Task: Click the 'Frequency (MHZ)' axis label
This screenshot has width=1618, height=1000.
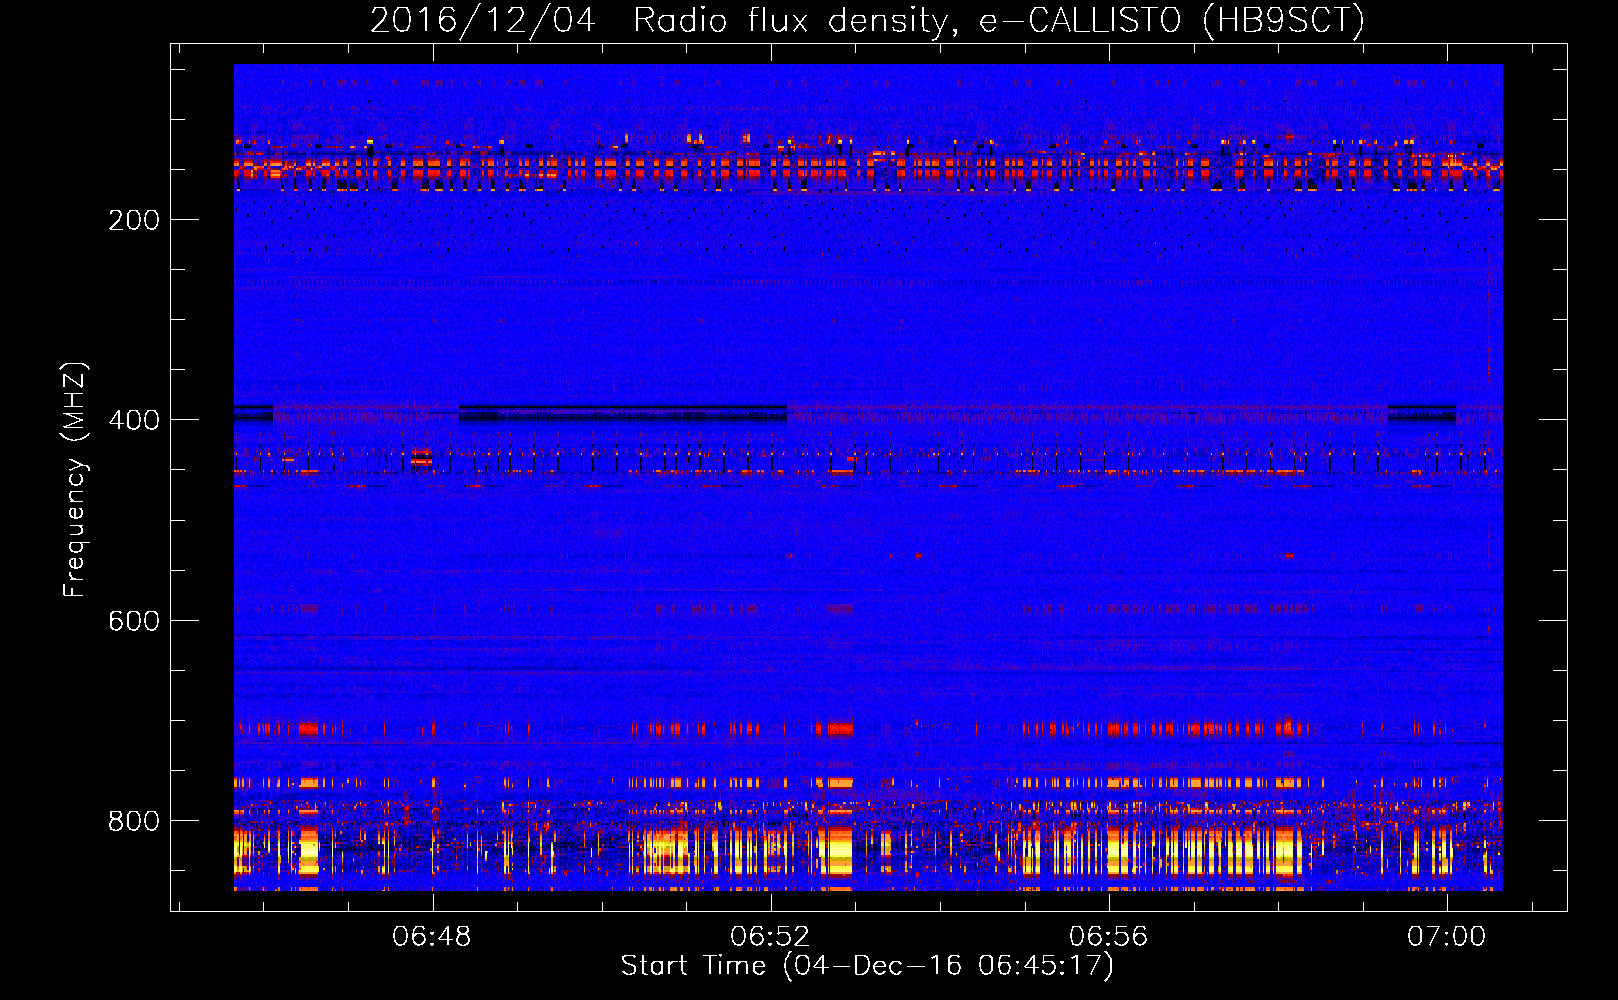Action: click(x=75, y=480)
